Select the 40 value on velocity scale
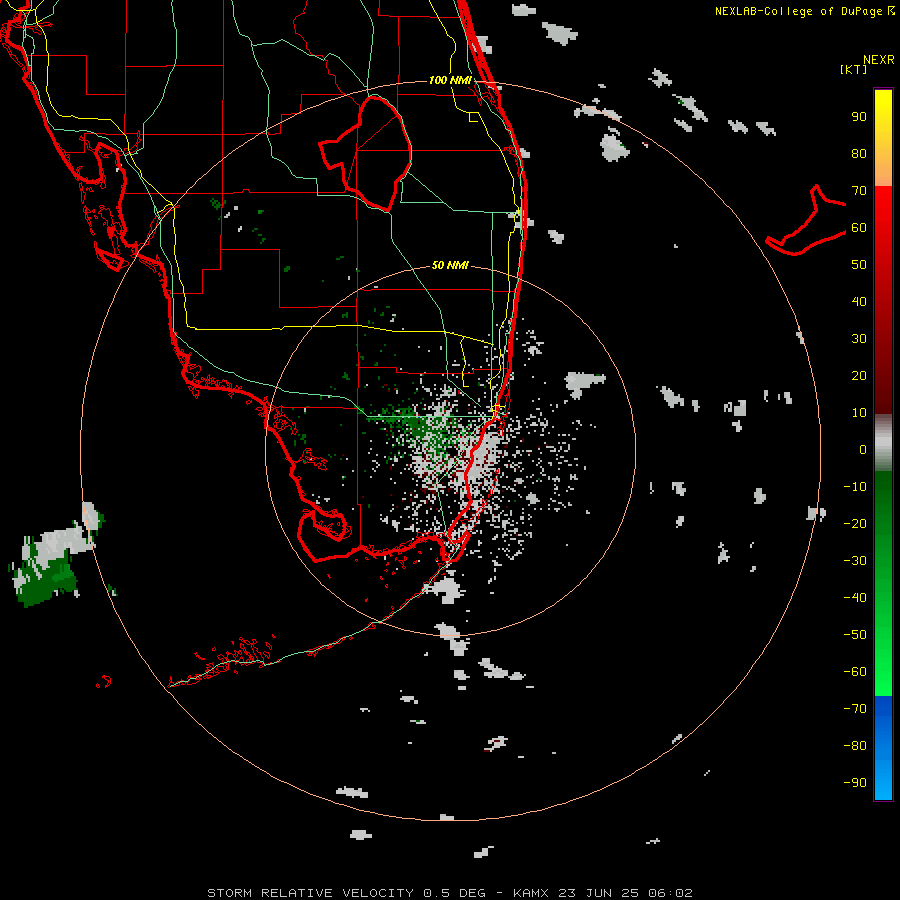The height and width of the screenshot is (900, 900). 859,302
